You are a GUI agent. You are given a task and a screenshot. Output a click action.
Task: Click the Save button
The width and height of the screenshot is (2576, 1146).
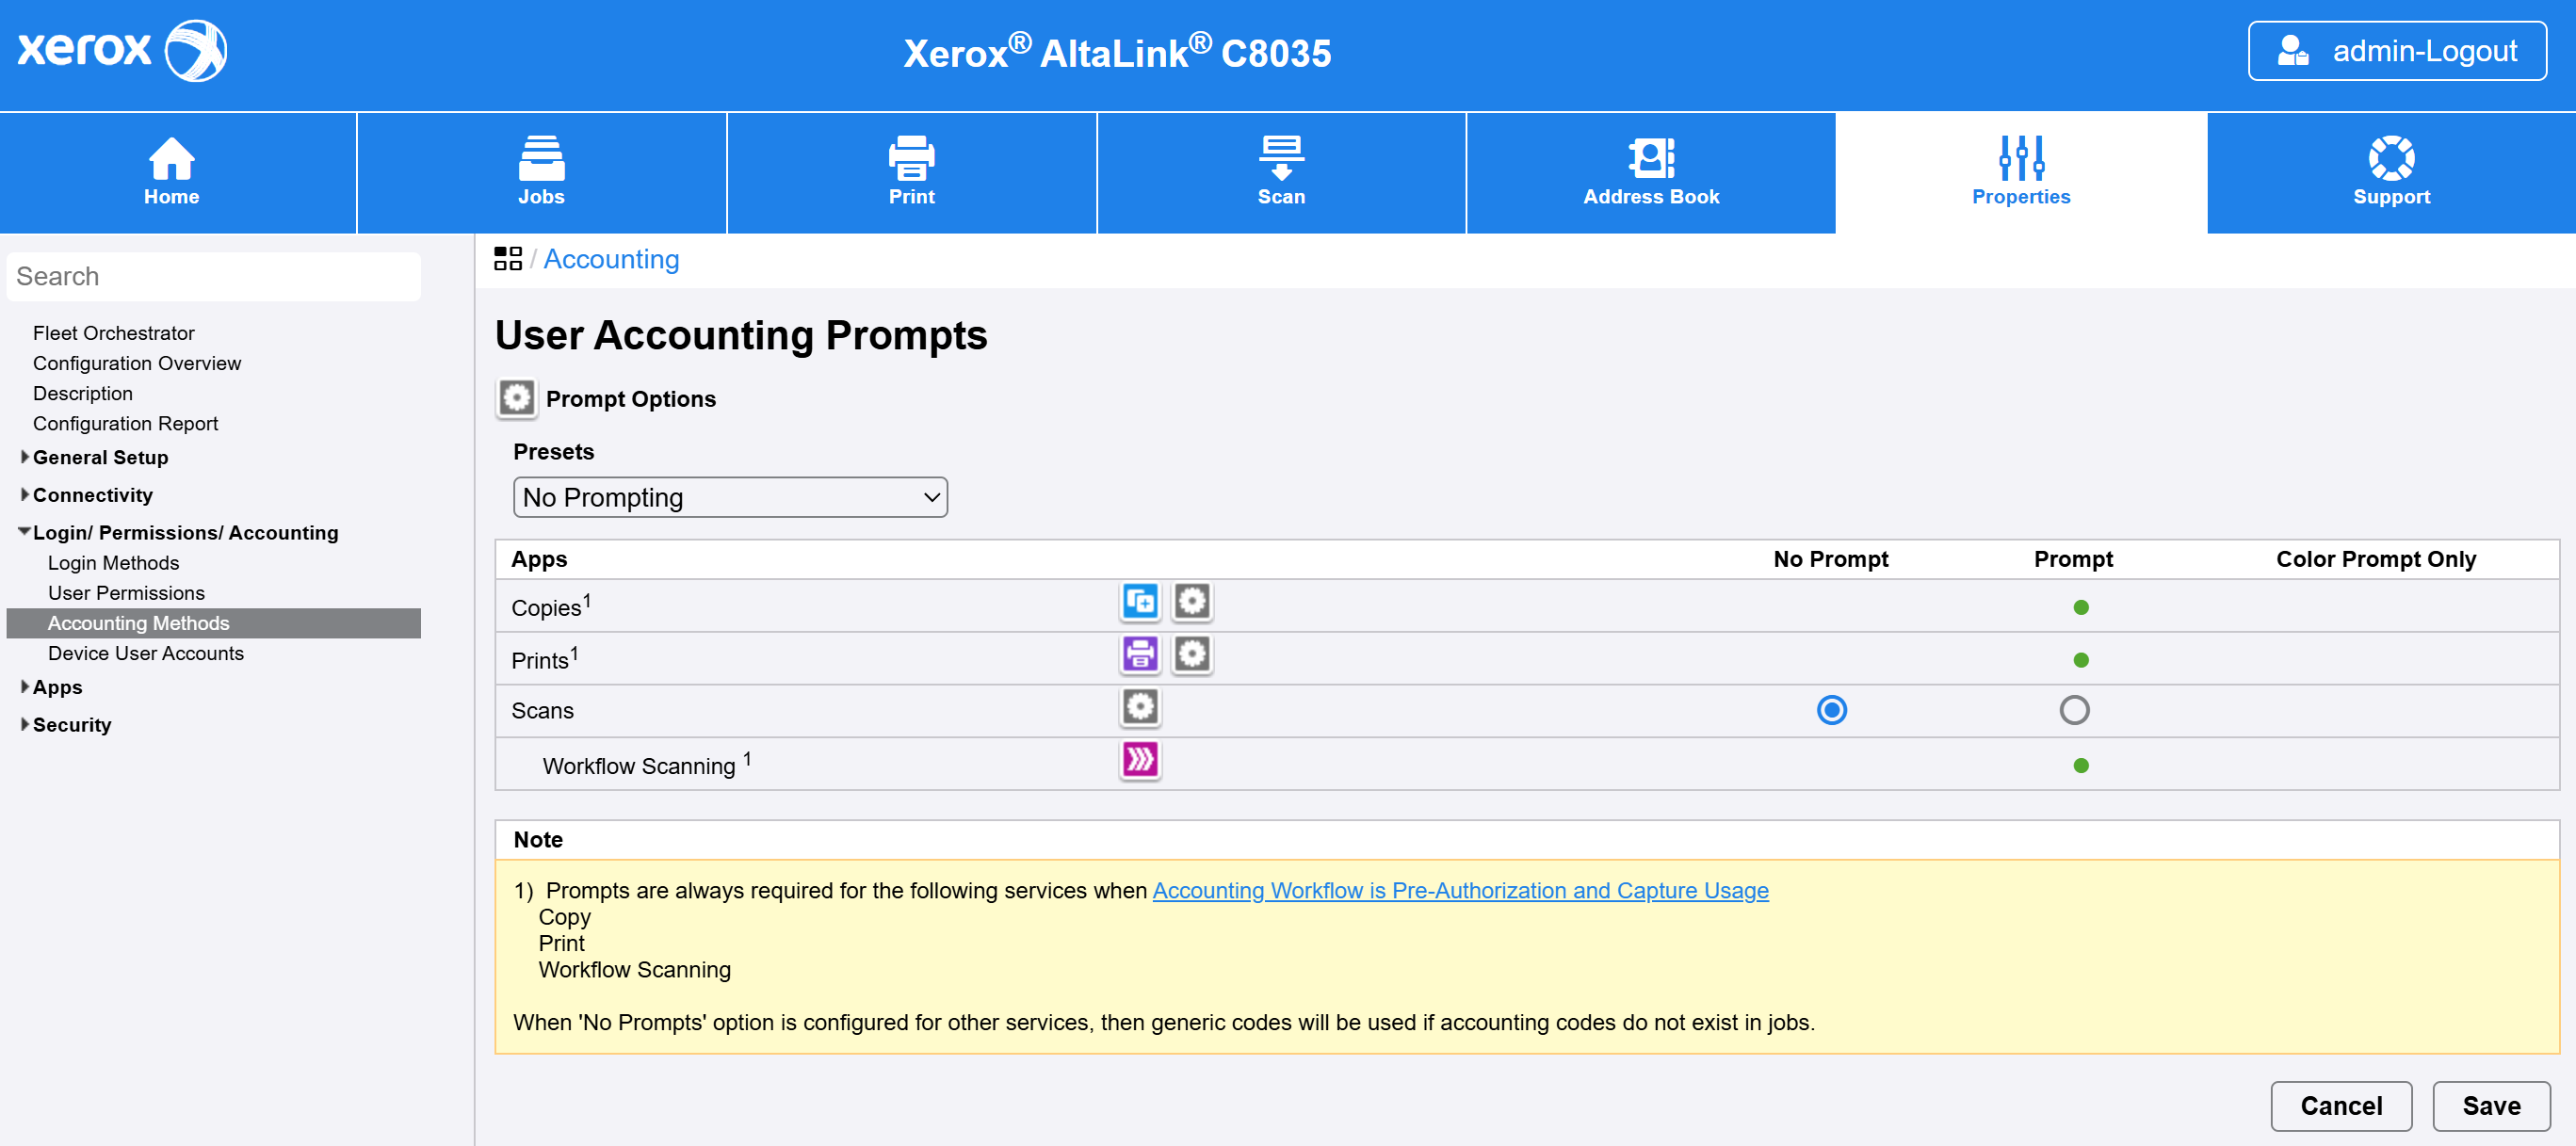tap(2491, 1106)
